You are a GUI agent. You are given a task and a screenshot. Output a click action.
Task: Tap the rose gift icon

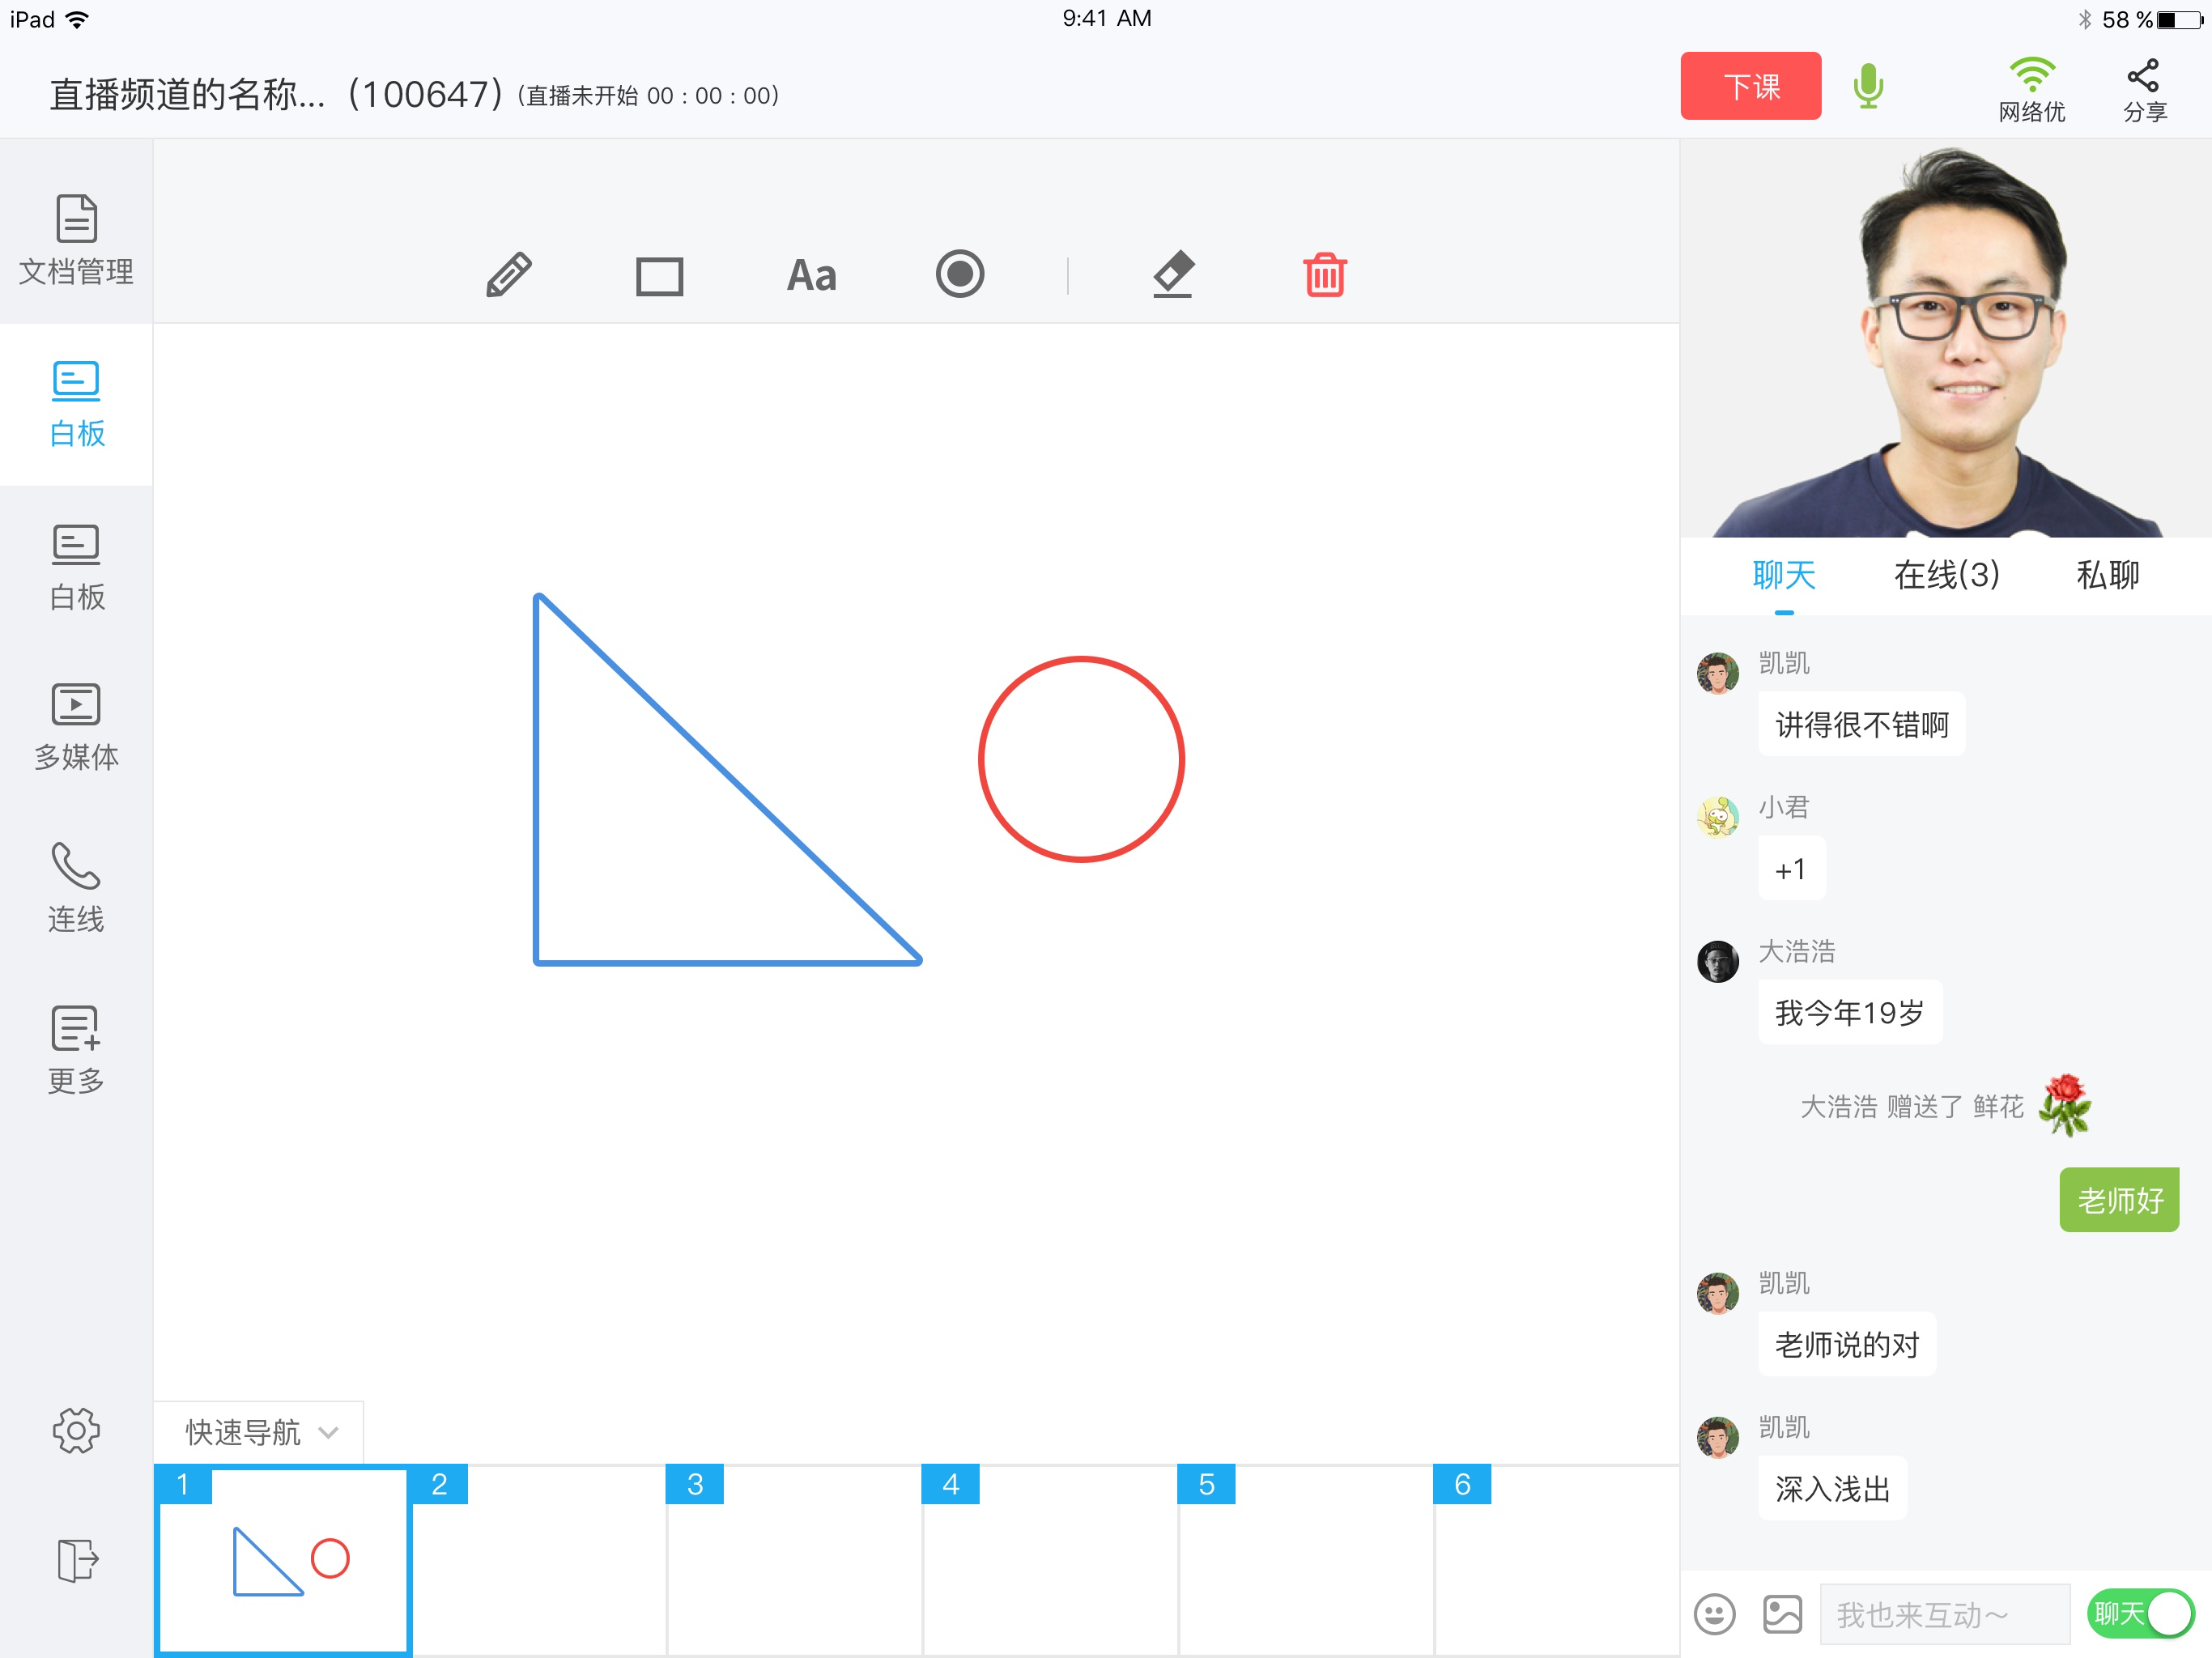coord(2065,1104)
